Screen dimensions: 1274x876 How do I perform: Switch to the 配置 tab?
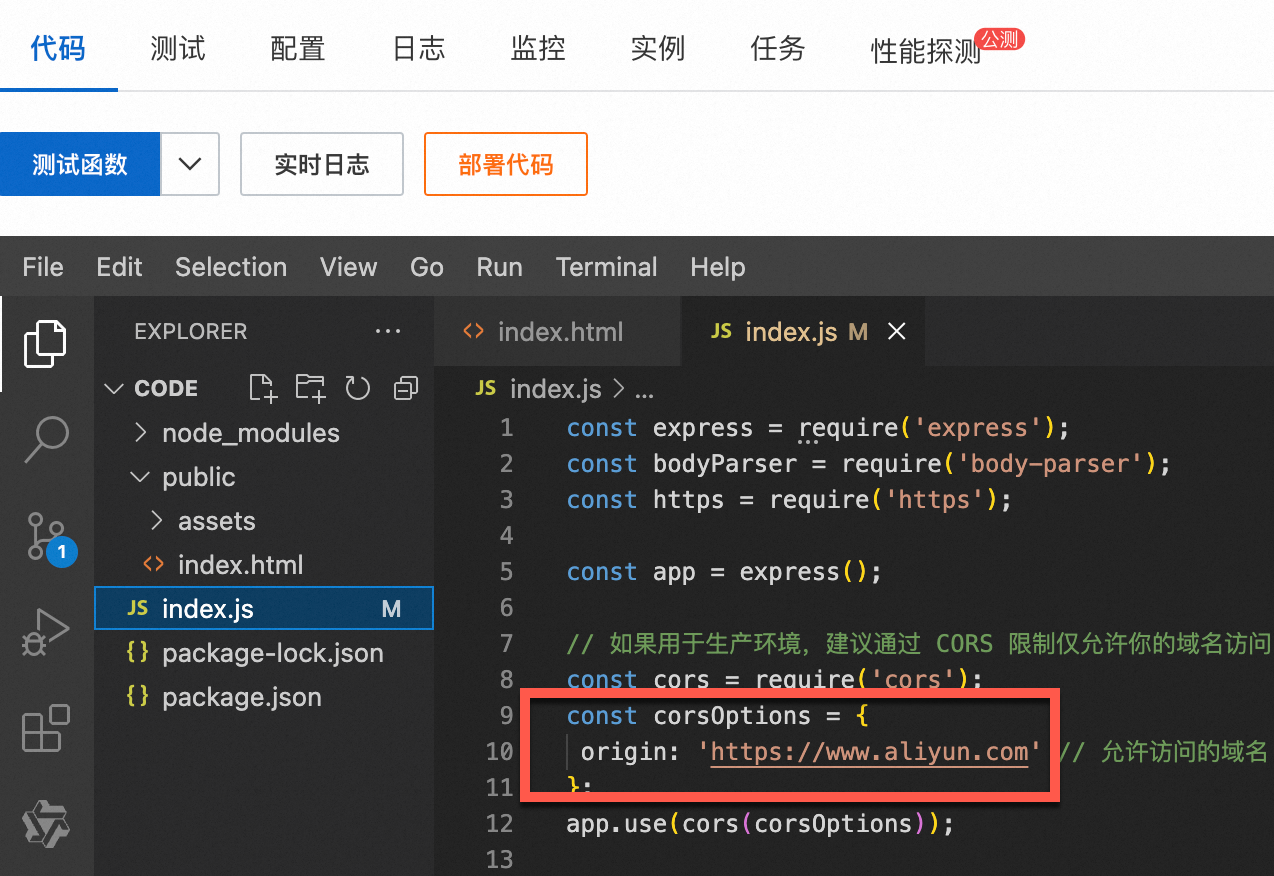[x=298, y=47]
